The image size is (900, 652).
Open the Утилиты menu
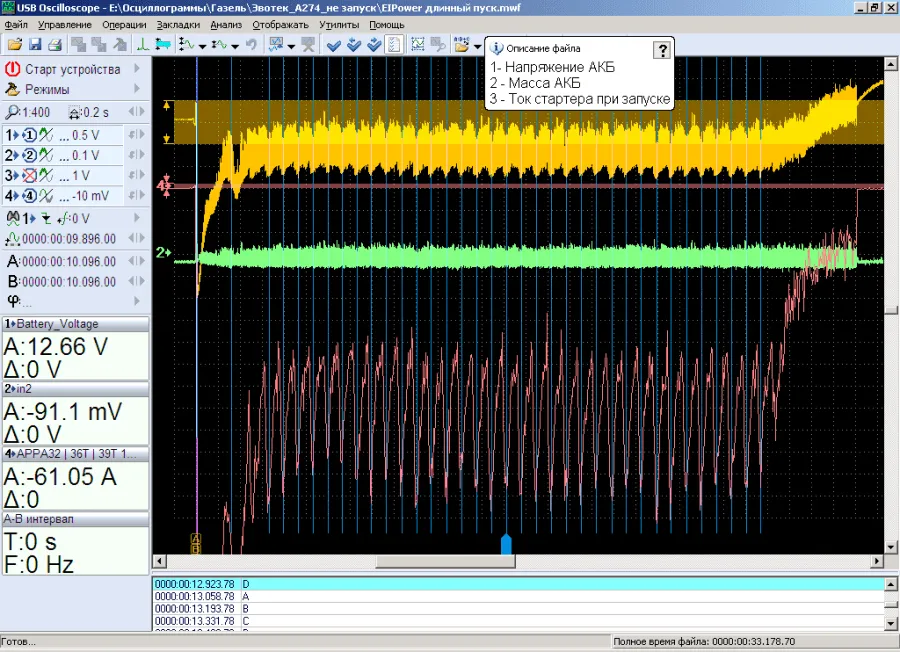(x=339, y=25)
